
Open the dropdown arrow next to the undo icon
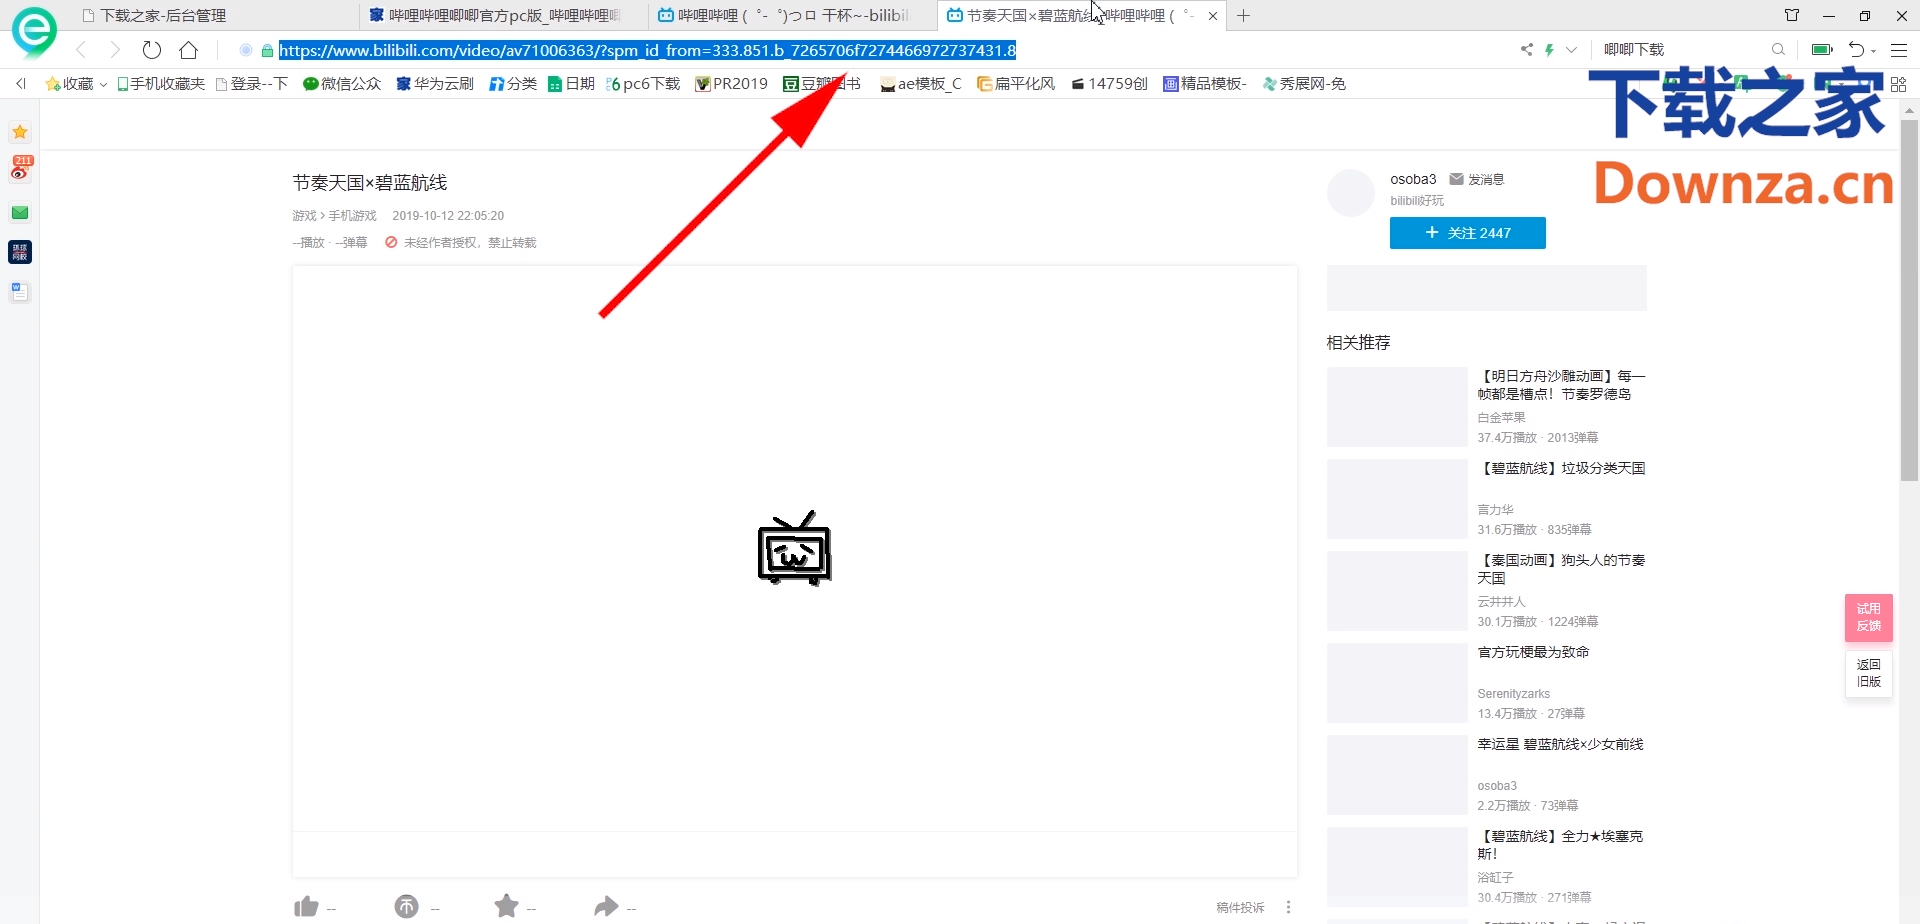coord(1873,49)
